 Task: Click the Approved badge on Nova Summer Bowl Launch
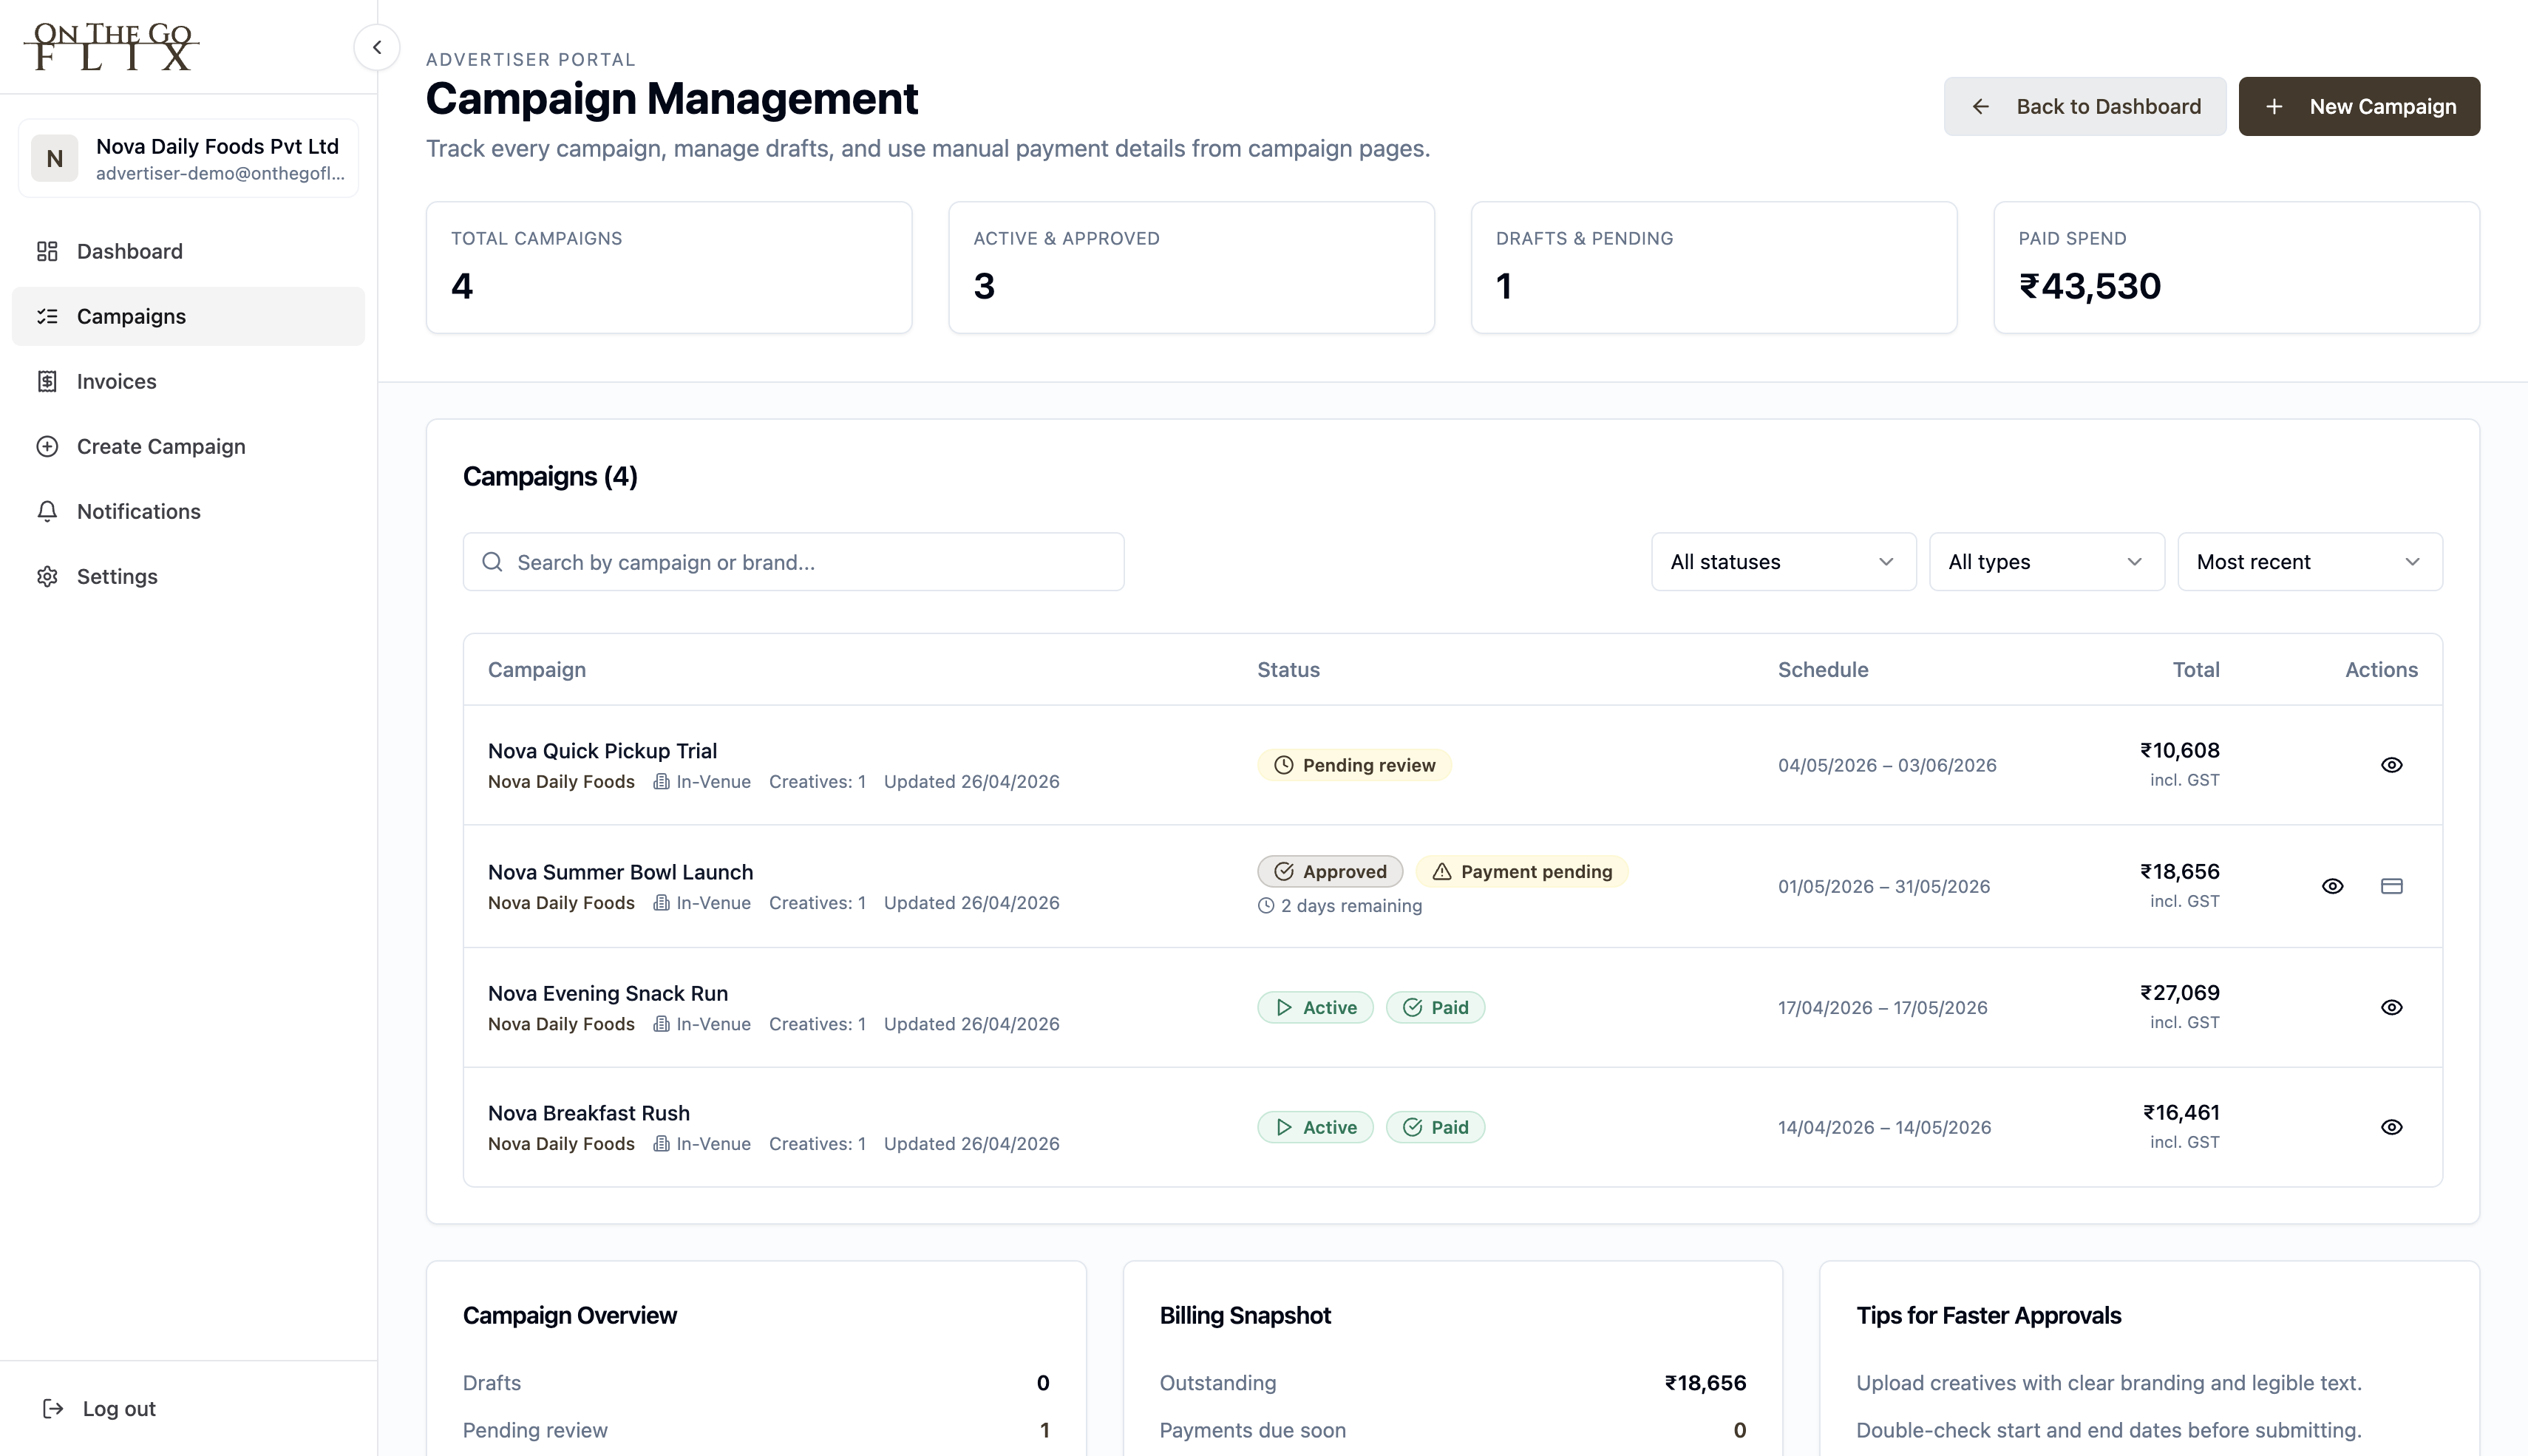tap(1330, 872)
